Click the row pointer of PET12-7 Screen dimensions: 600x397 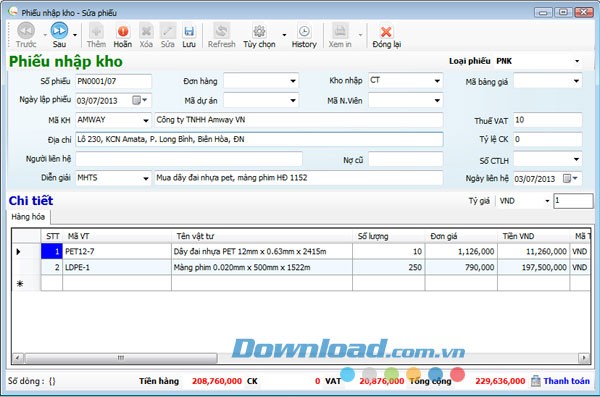(18, 252)
